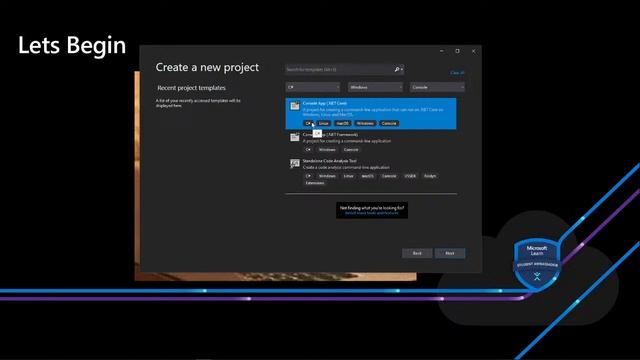Click the Recent project templates heading

[191, 88]
